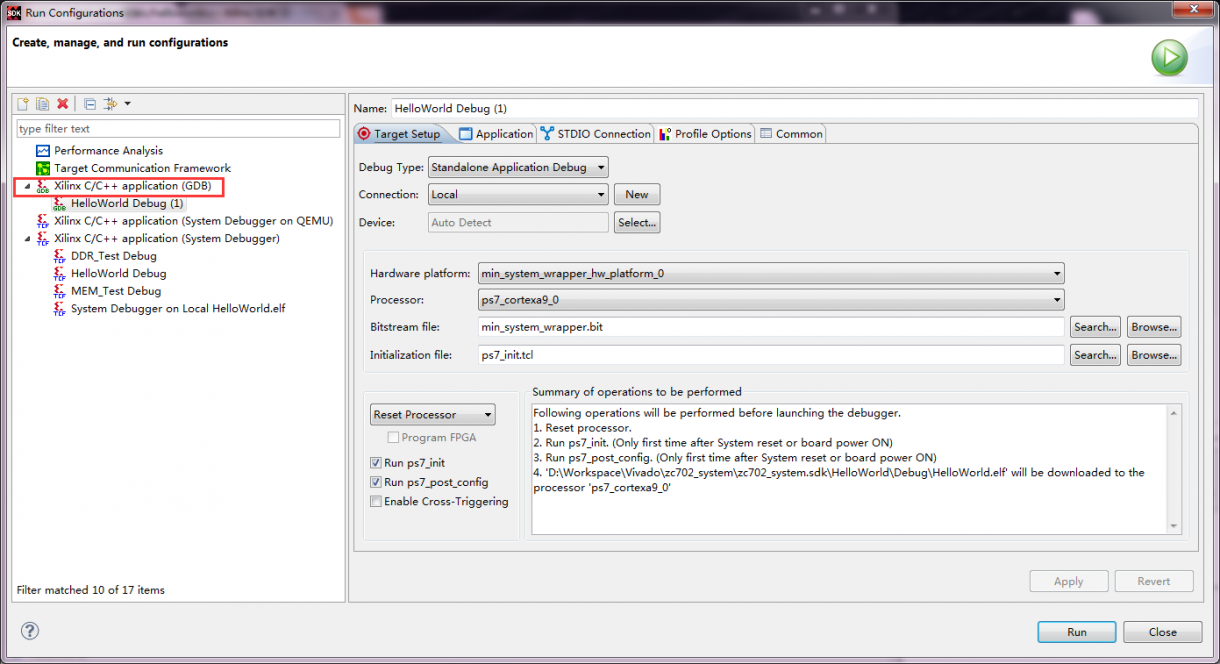The width and height of the screenshot is (1220, 664).
Task: Click the configuration Name field
Action: pos(793,108)
